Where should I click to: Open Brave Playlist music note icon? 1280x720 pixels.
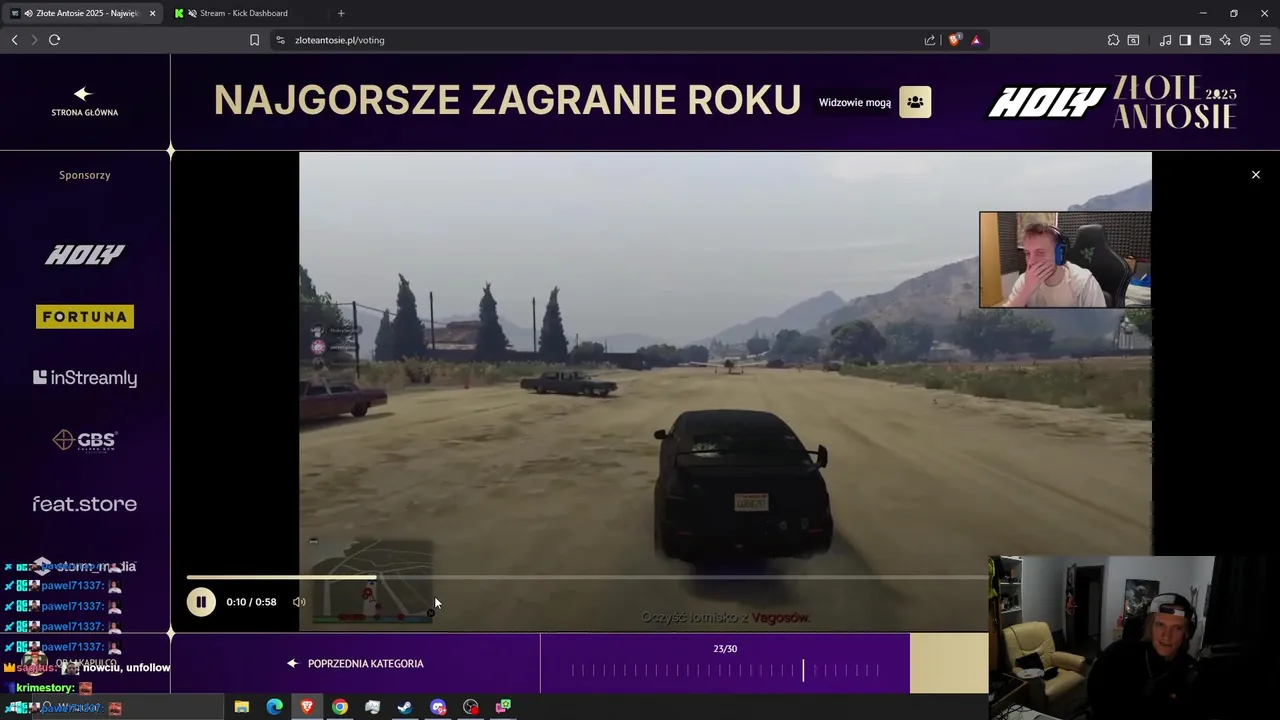pos(1165,40)
